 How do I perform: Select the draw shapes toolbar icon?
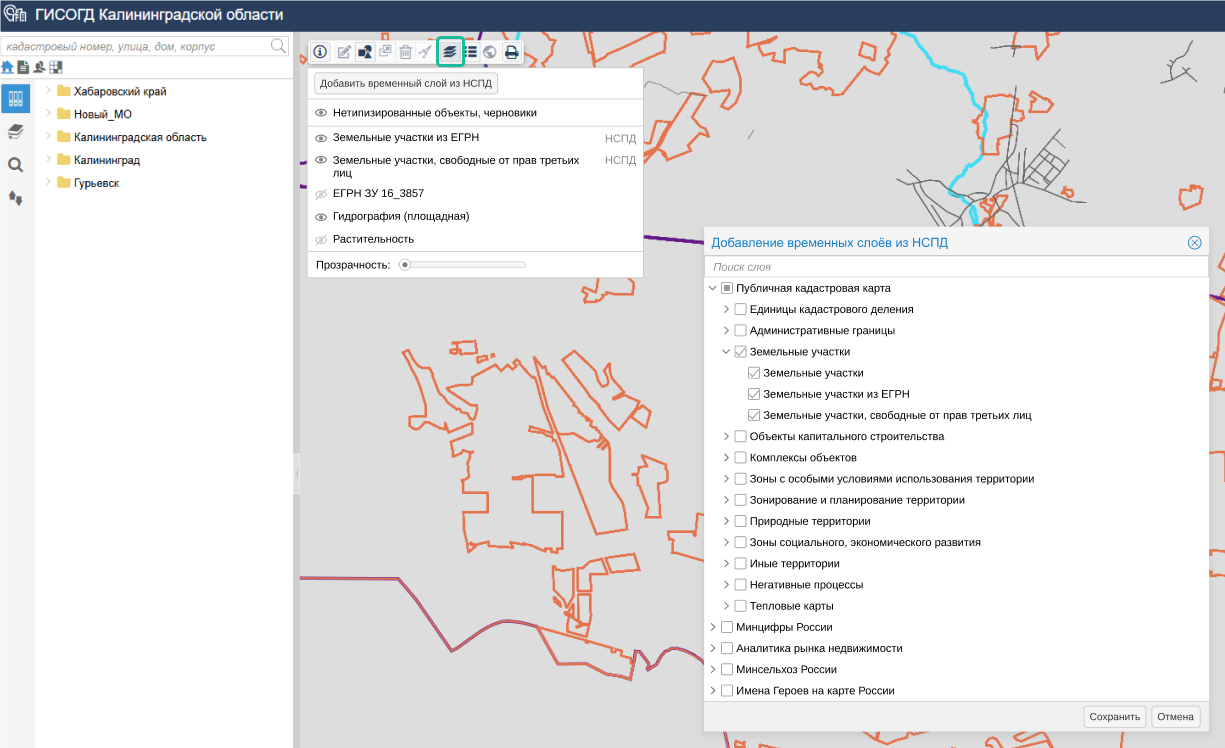[365, 52]
